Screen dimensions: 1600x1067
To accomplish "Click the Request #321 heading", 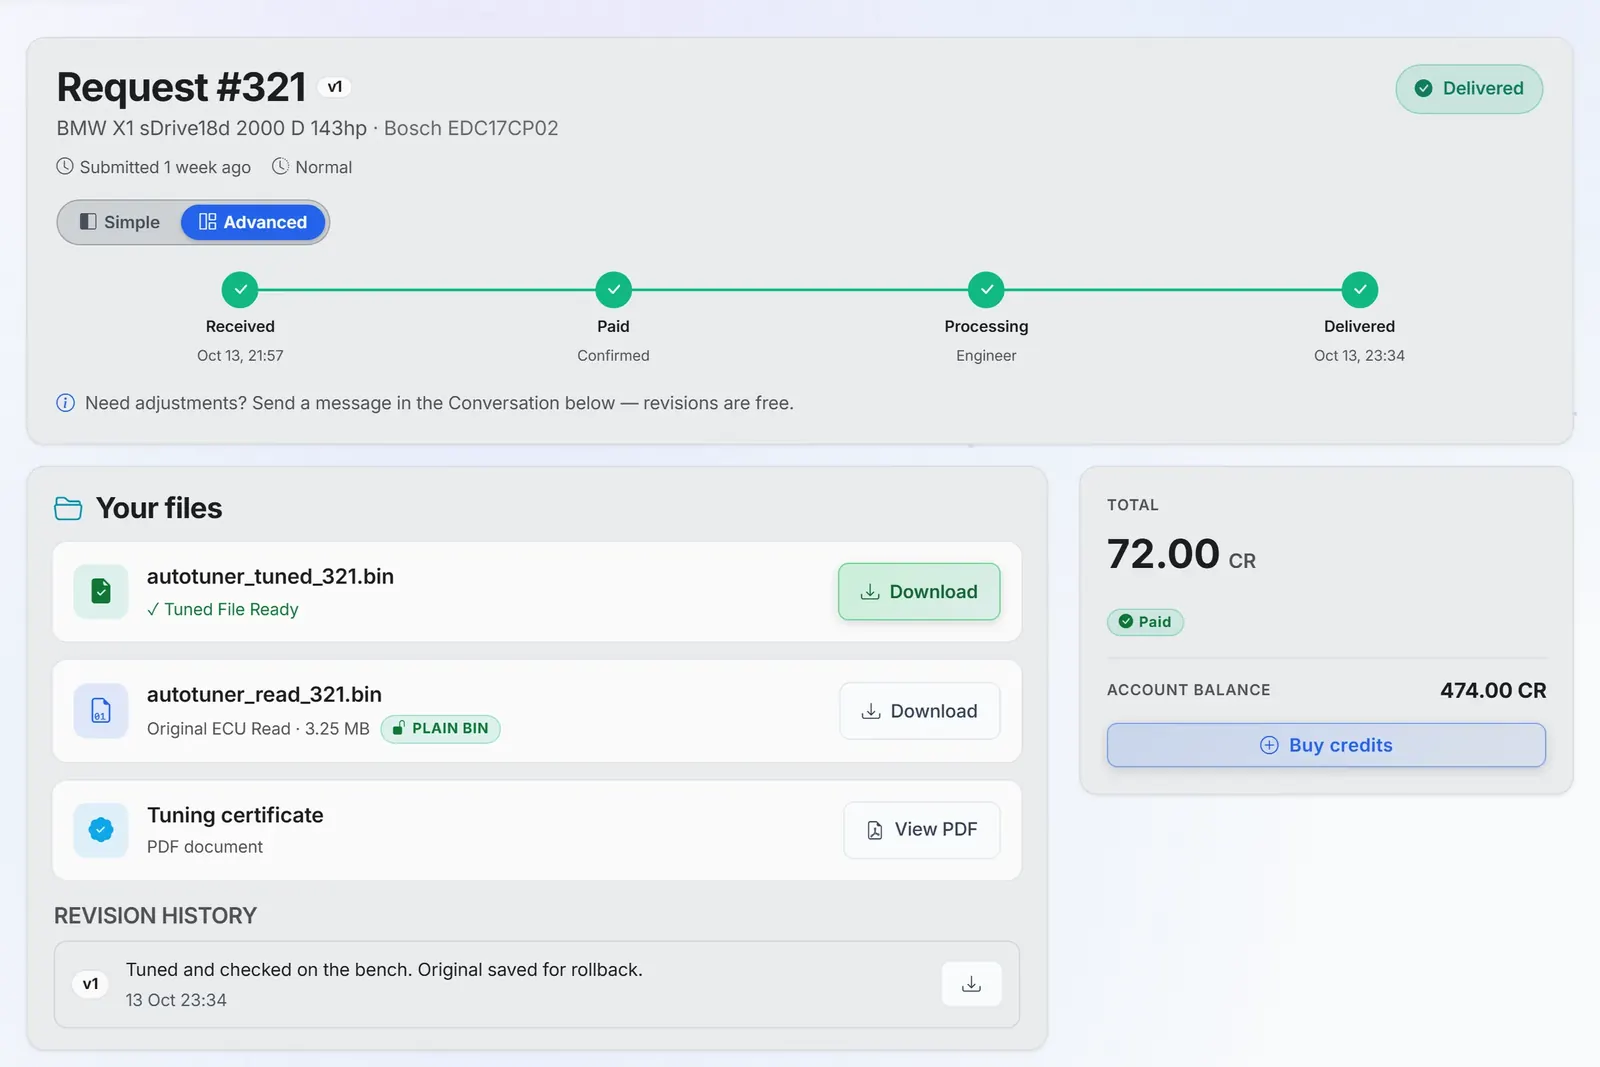I will [x=181, y=87].
